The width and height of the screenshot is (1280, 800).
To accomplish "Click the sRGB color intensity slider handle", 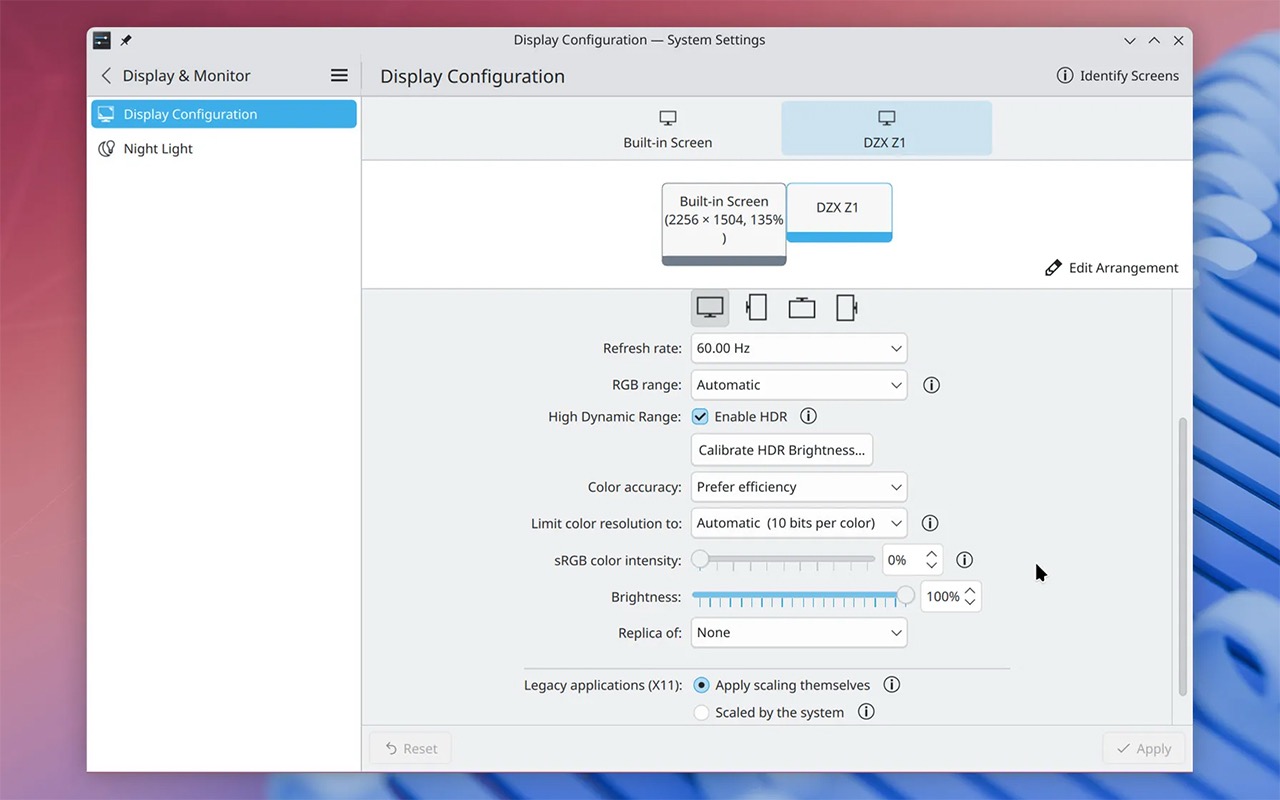I will 700,559.
